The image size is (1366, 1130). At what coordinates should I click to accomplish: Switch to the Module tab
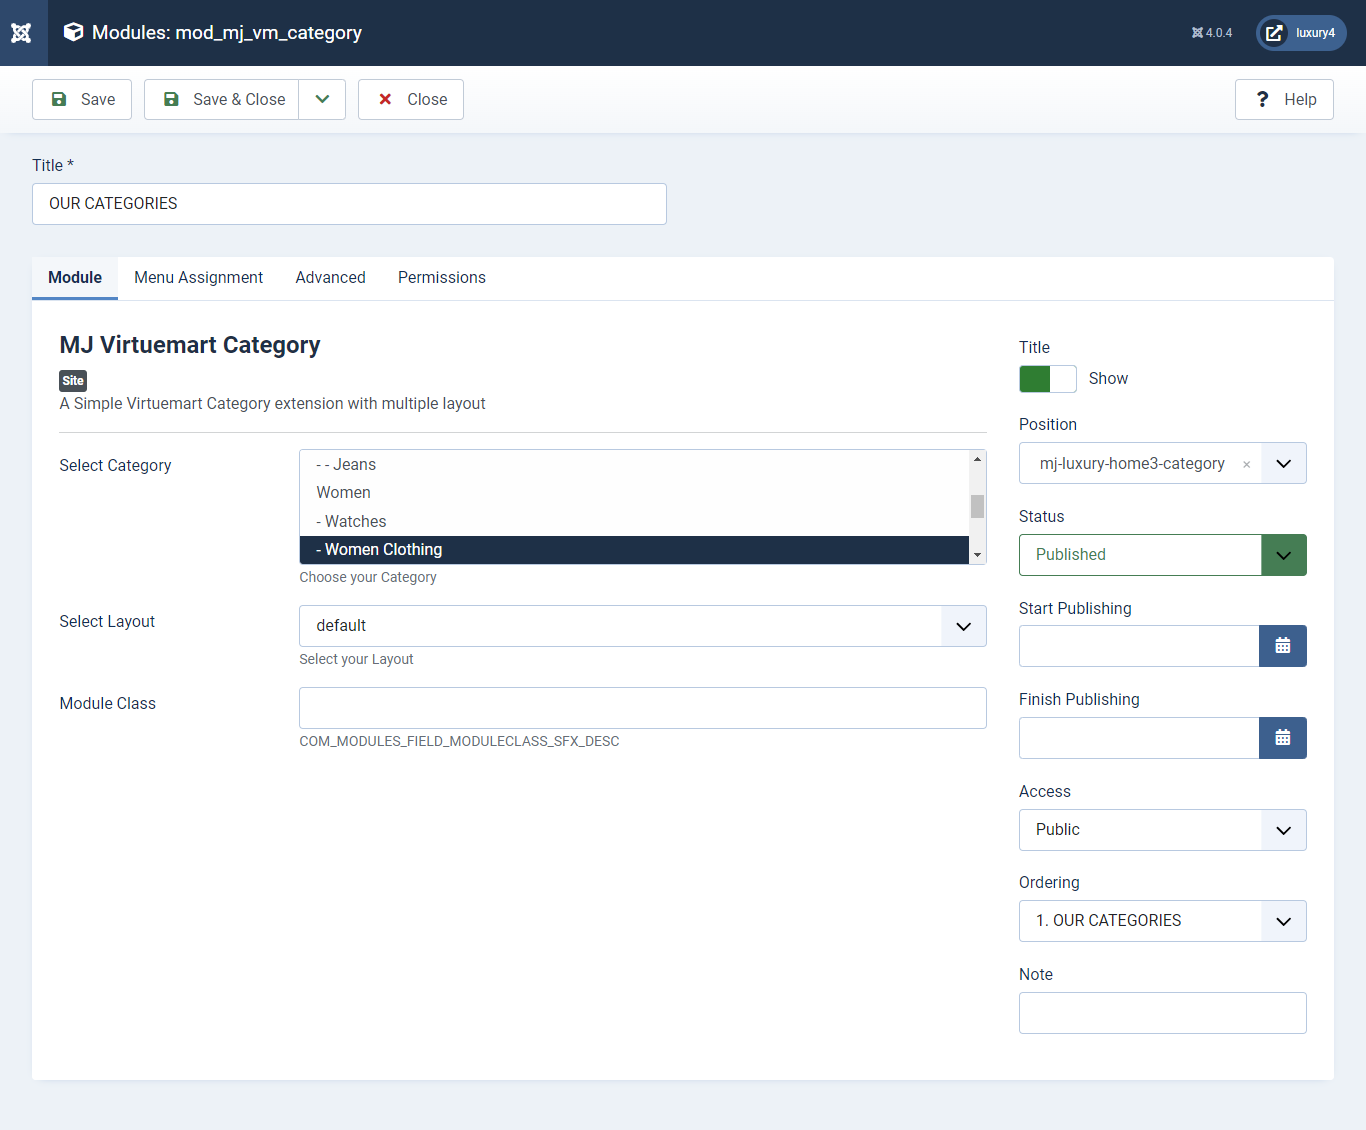[x=75, y=278]
